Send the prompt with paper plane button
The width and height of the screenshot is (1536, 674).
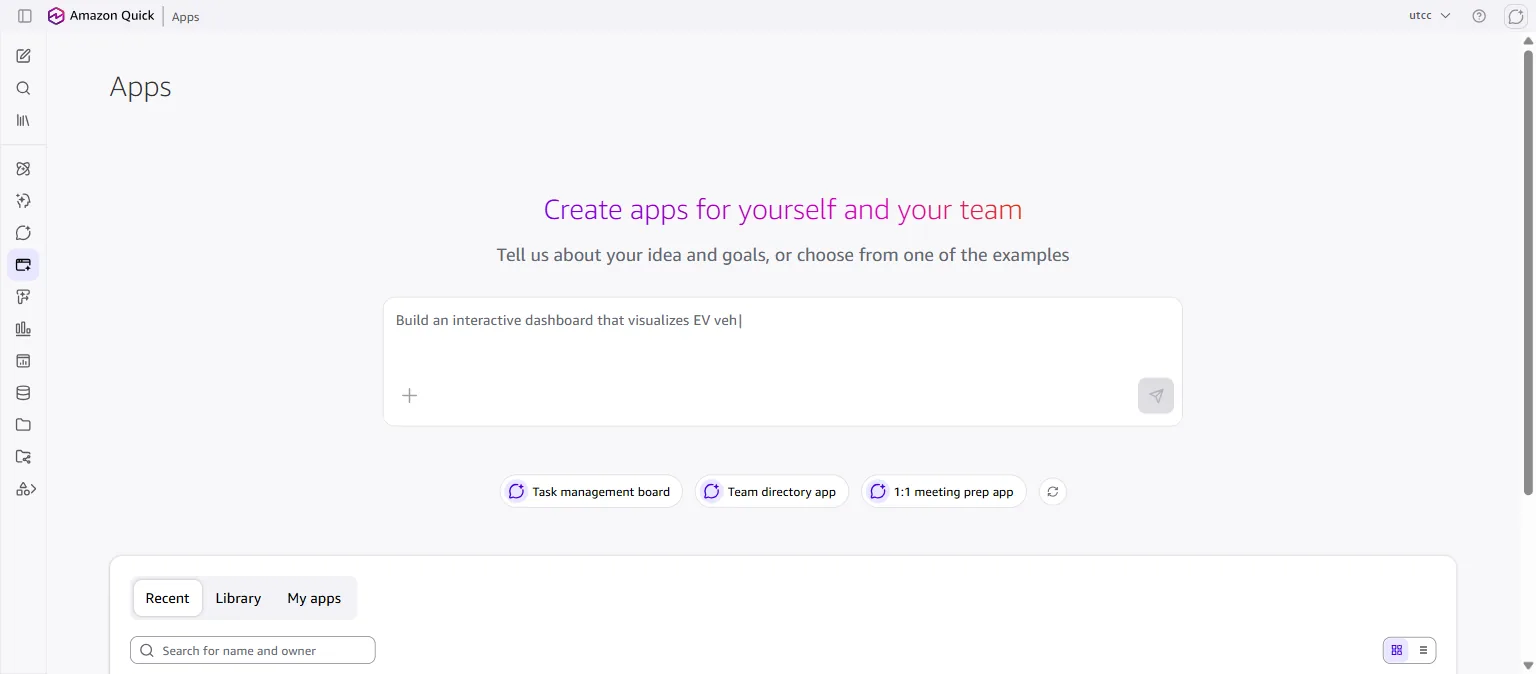(x=1156, y=396)
